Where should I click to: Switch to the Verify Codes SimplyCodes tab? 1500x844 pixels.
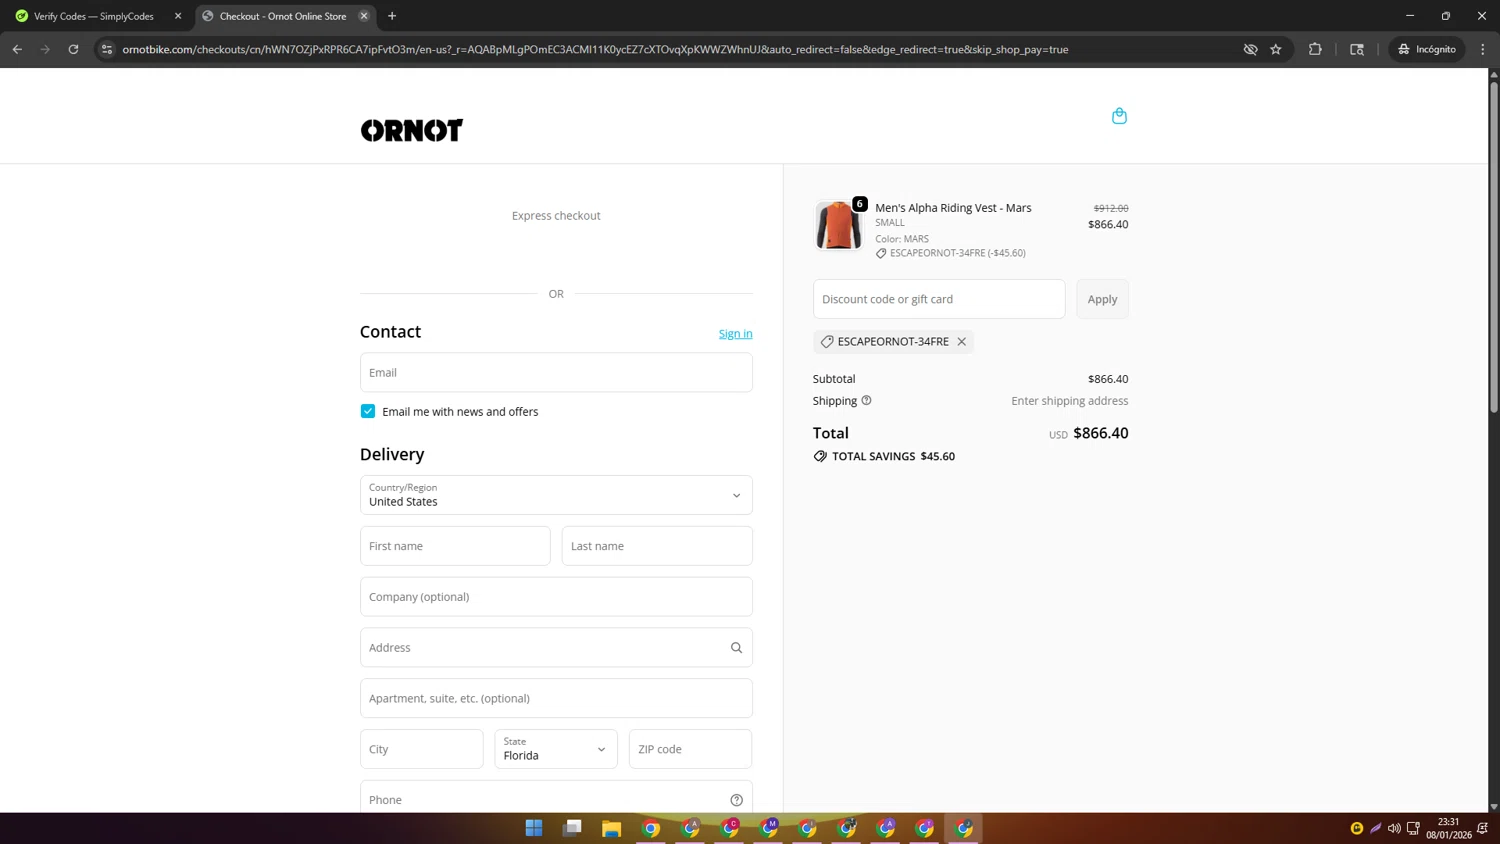[x=94, y=16]
